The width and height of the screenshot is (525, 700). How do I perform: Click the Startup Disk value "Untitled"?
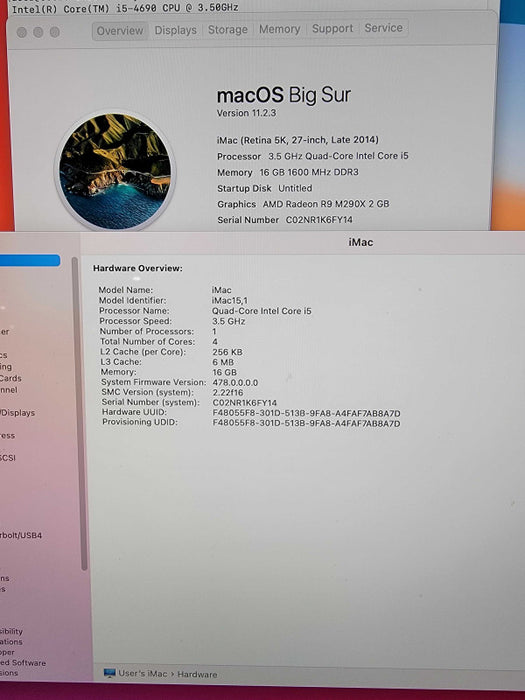(295, 188)
